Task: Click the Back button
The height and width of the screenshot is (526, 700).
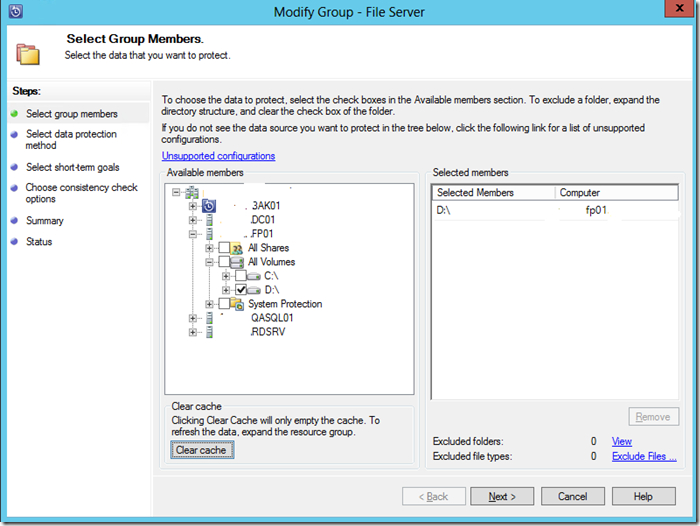Action: [433, 497]
